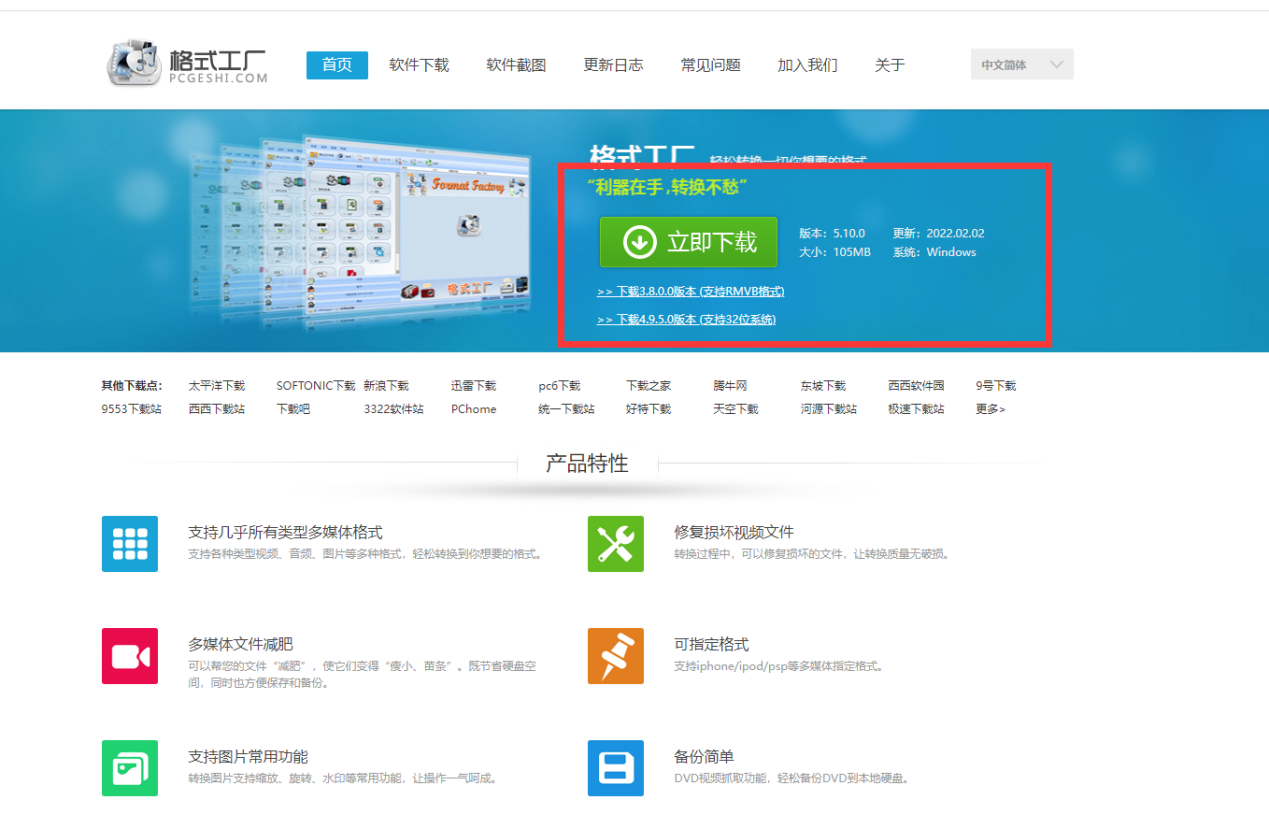Screen dimensions: 1269x814
Task: Click the blue floppy disk backup icon
Action: 616,768
